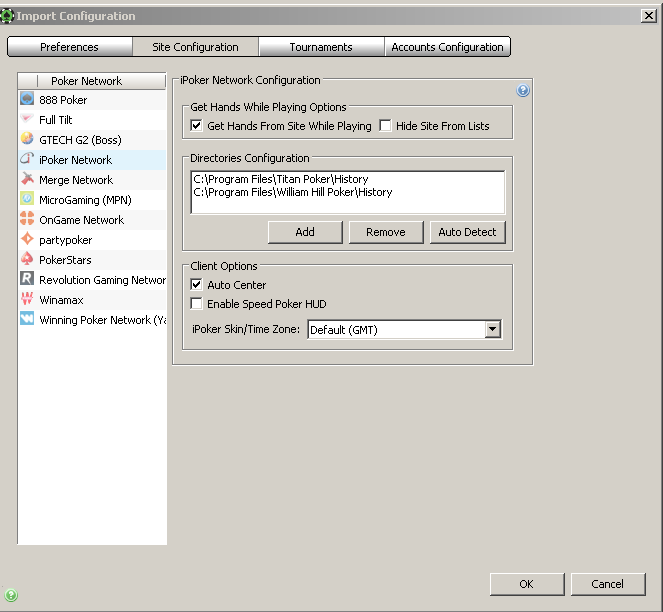Viewport: 663px width, 612px height.
Task: Toggle Get Hands From Site While Playing
Action: point(196,126)
